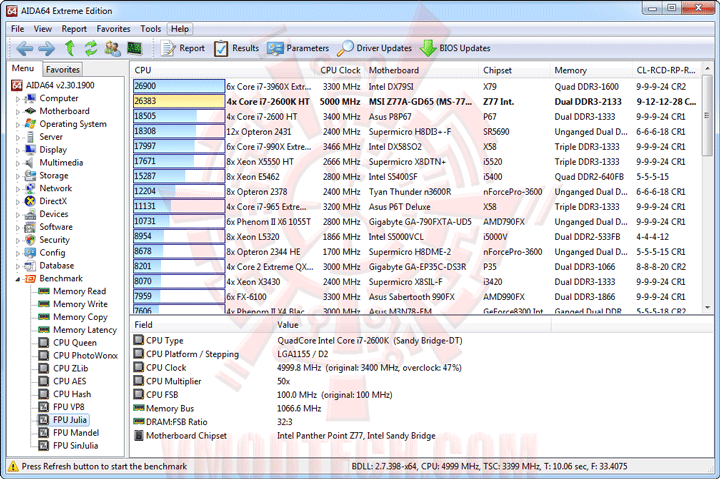Open the Memory Read benchmark

[x=72, y=291]
